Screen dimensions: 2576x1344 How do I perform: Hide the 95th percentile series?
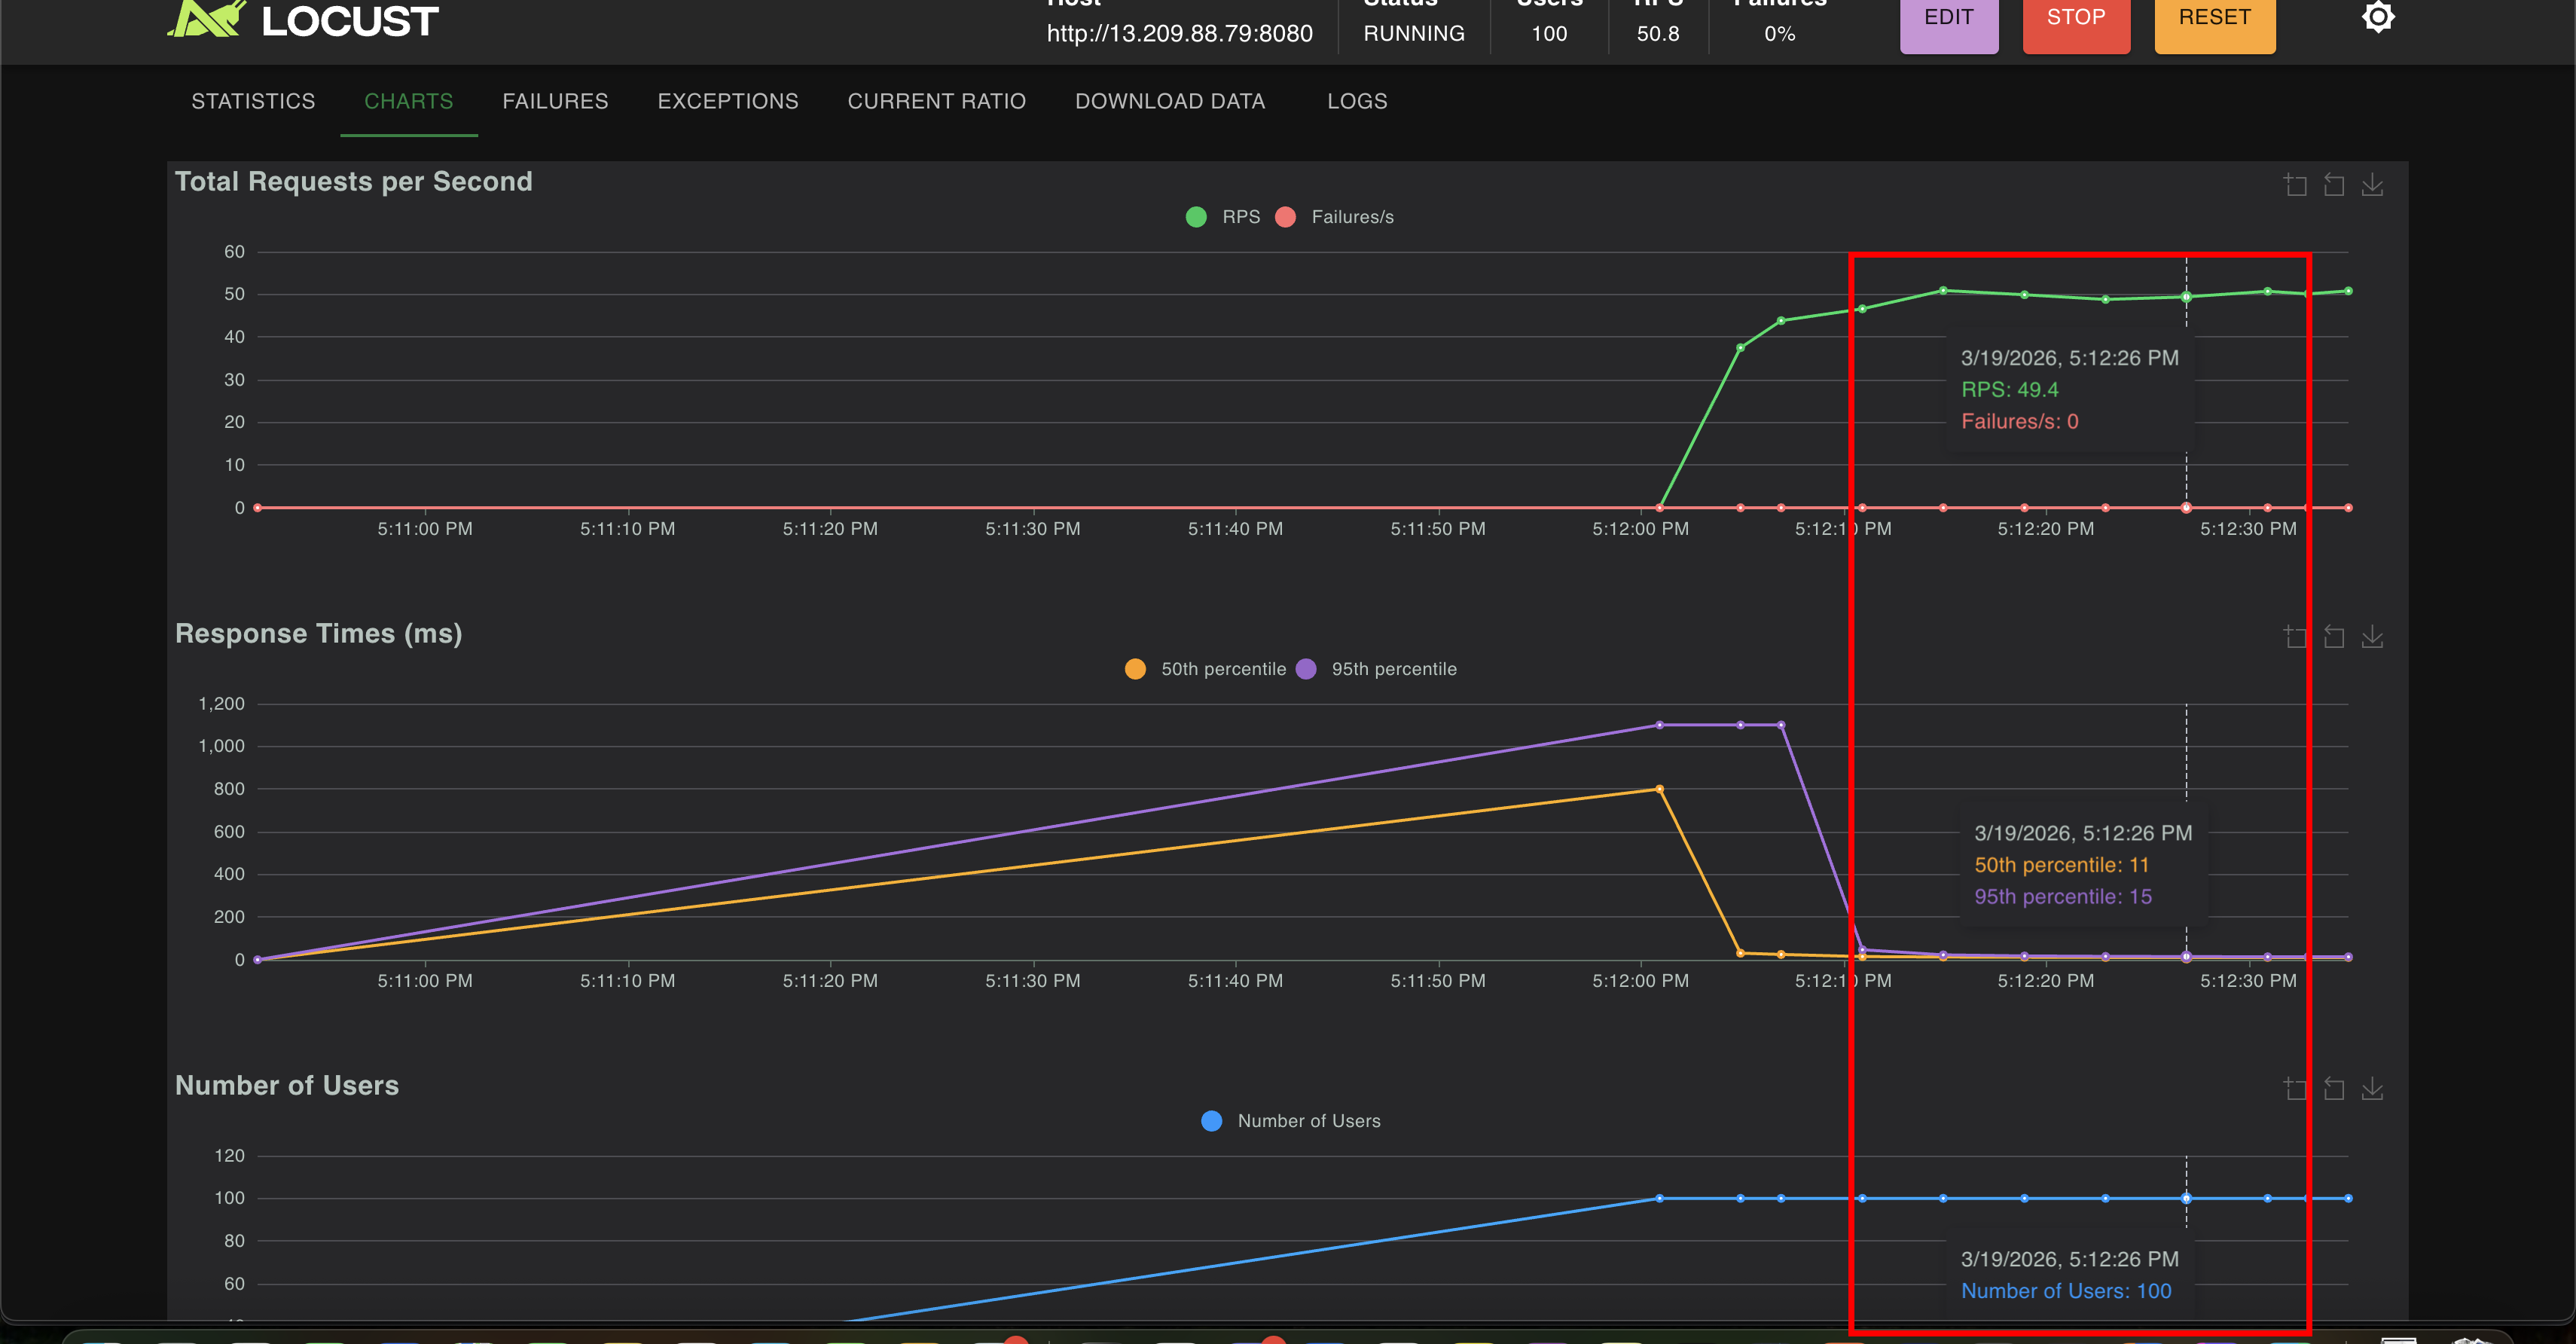tap(1376, 669)
